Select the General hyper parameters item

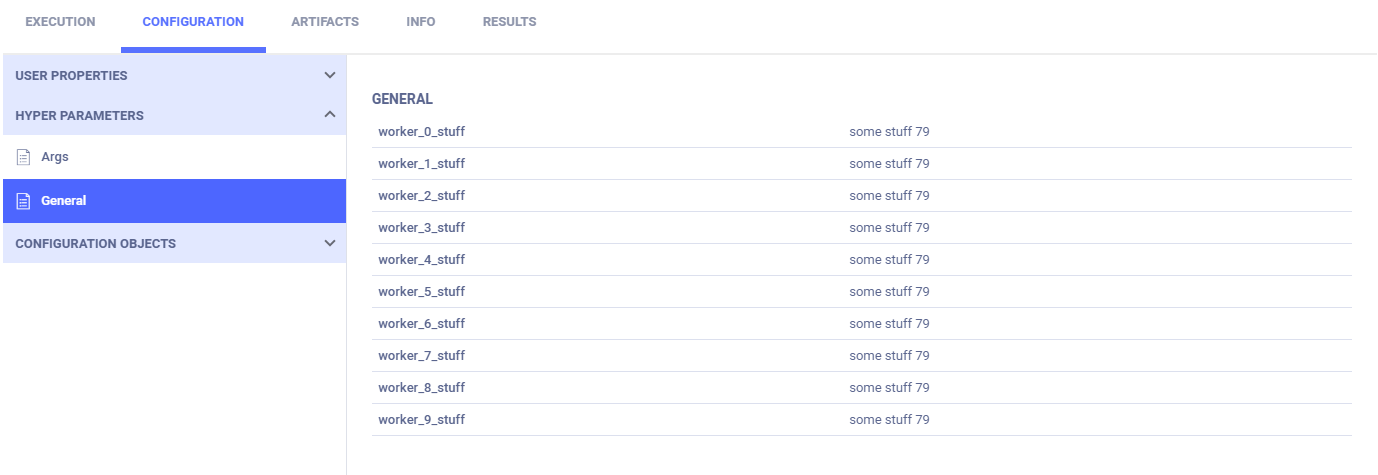click(64, 201)
